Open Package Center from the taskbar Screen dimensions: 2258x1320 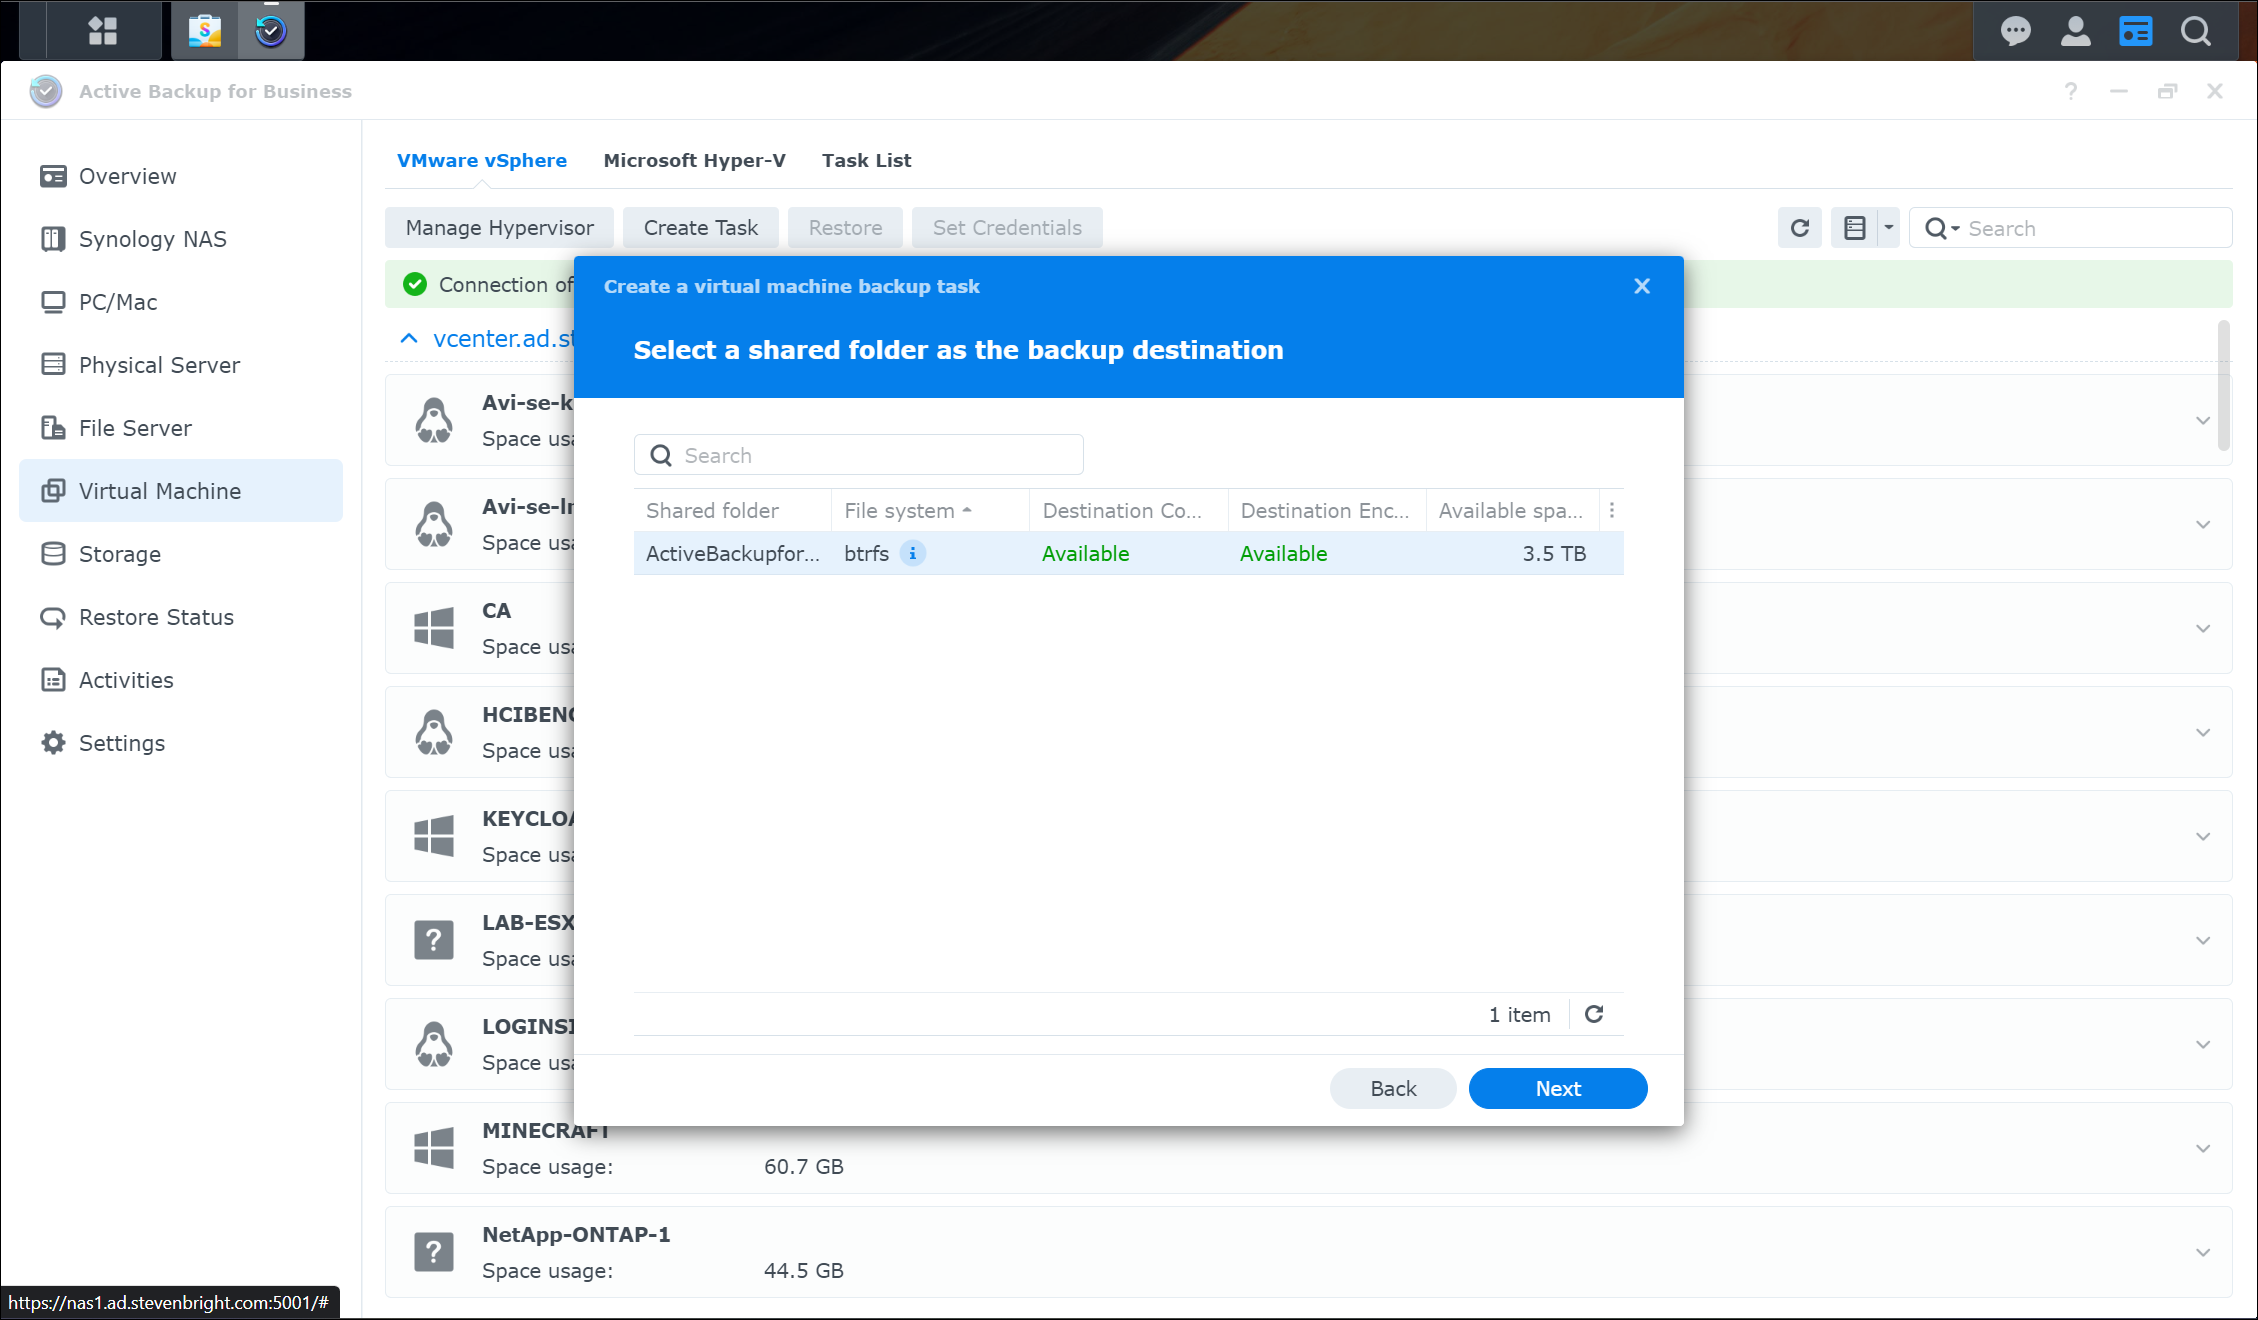pos(205,31)
